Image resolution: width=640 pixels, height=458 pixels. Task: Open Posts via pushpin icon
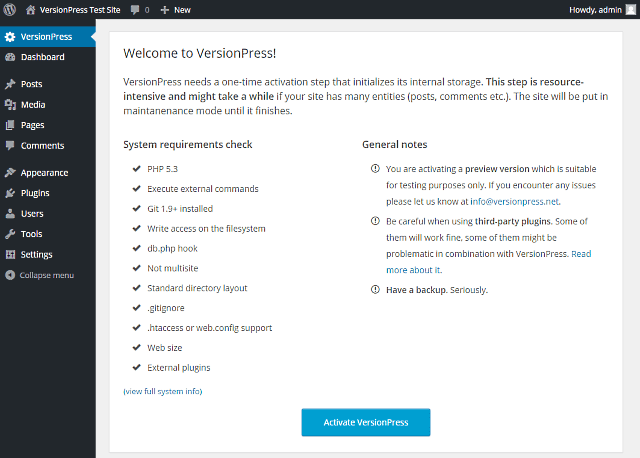(x=10, y=84)
